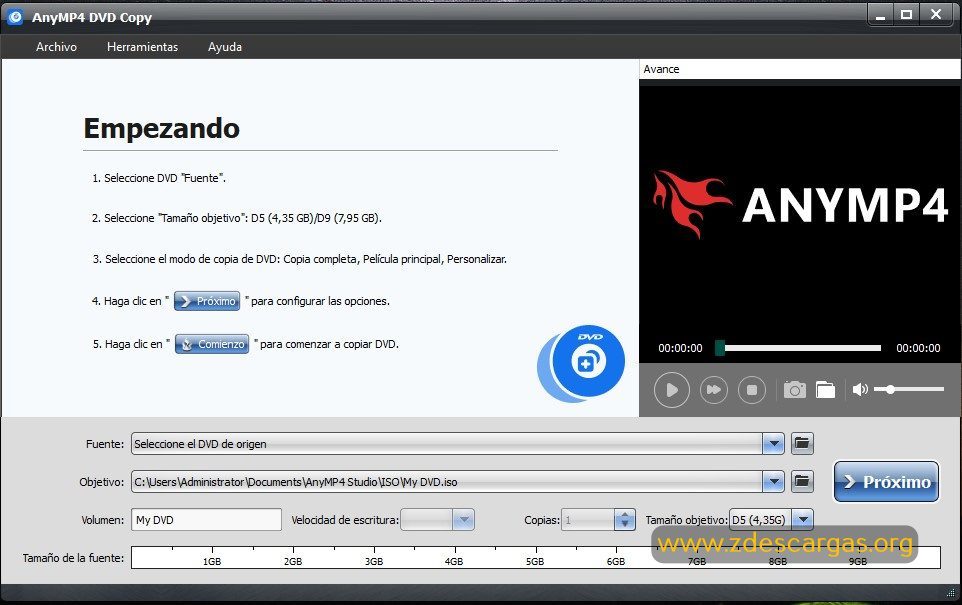Viewport: 962px width, 605px height.
Task: Click the 'Avance' preview panel label
Action: tap(661, 69)
